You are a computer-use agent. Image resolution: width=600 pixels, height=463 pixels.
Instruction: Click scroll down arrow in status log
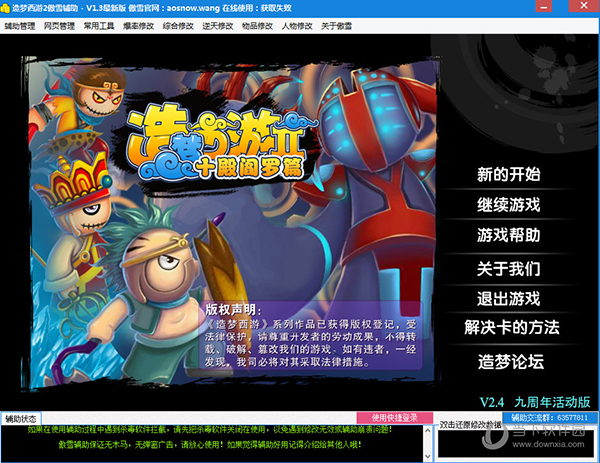428,456
